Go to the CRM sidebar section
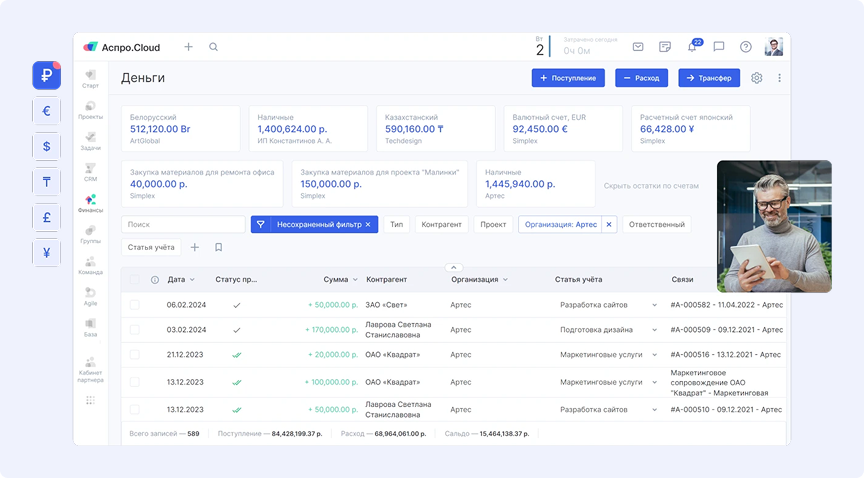 tap(90, 172)
